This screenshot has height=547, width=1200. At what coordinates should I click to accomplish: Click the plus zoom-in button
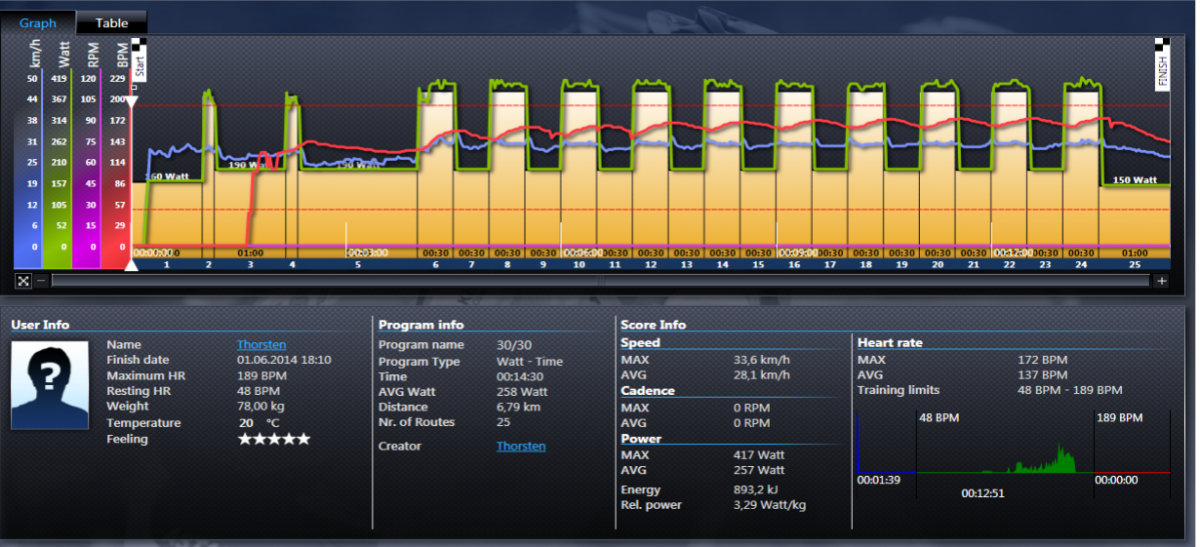(1161, 281)
